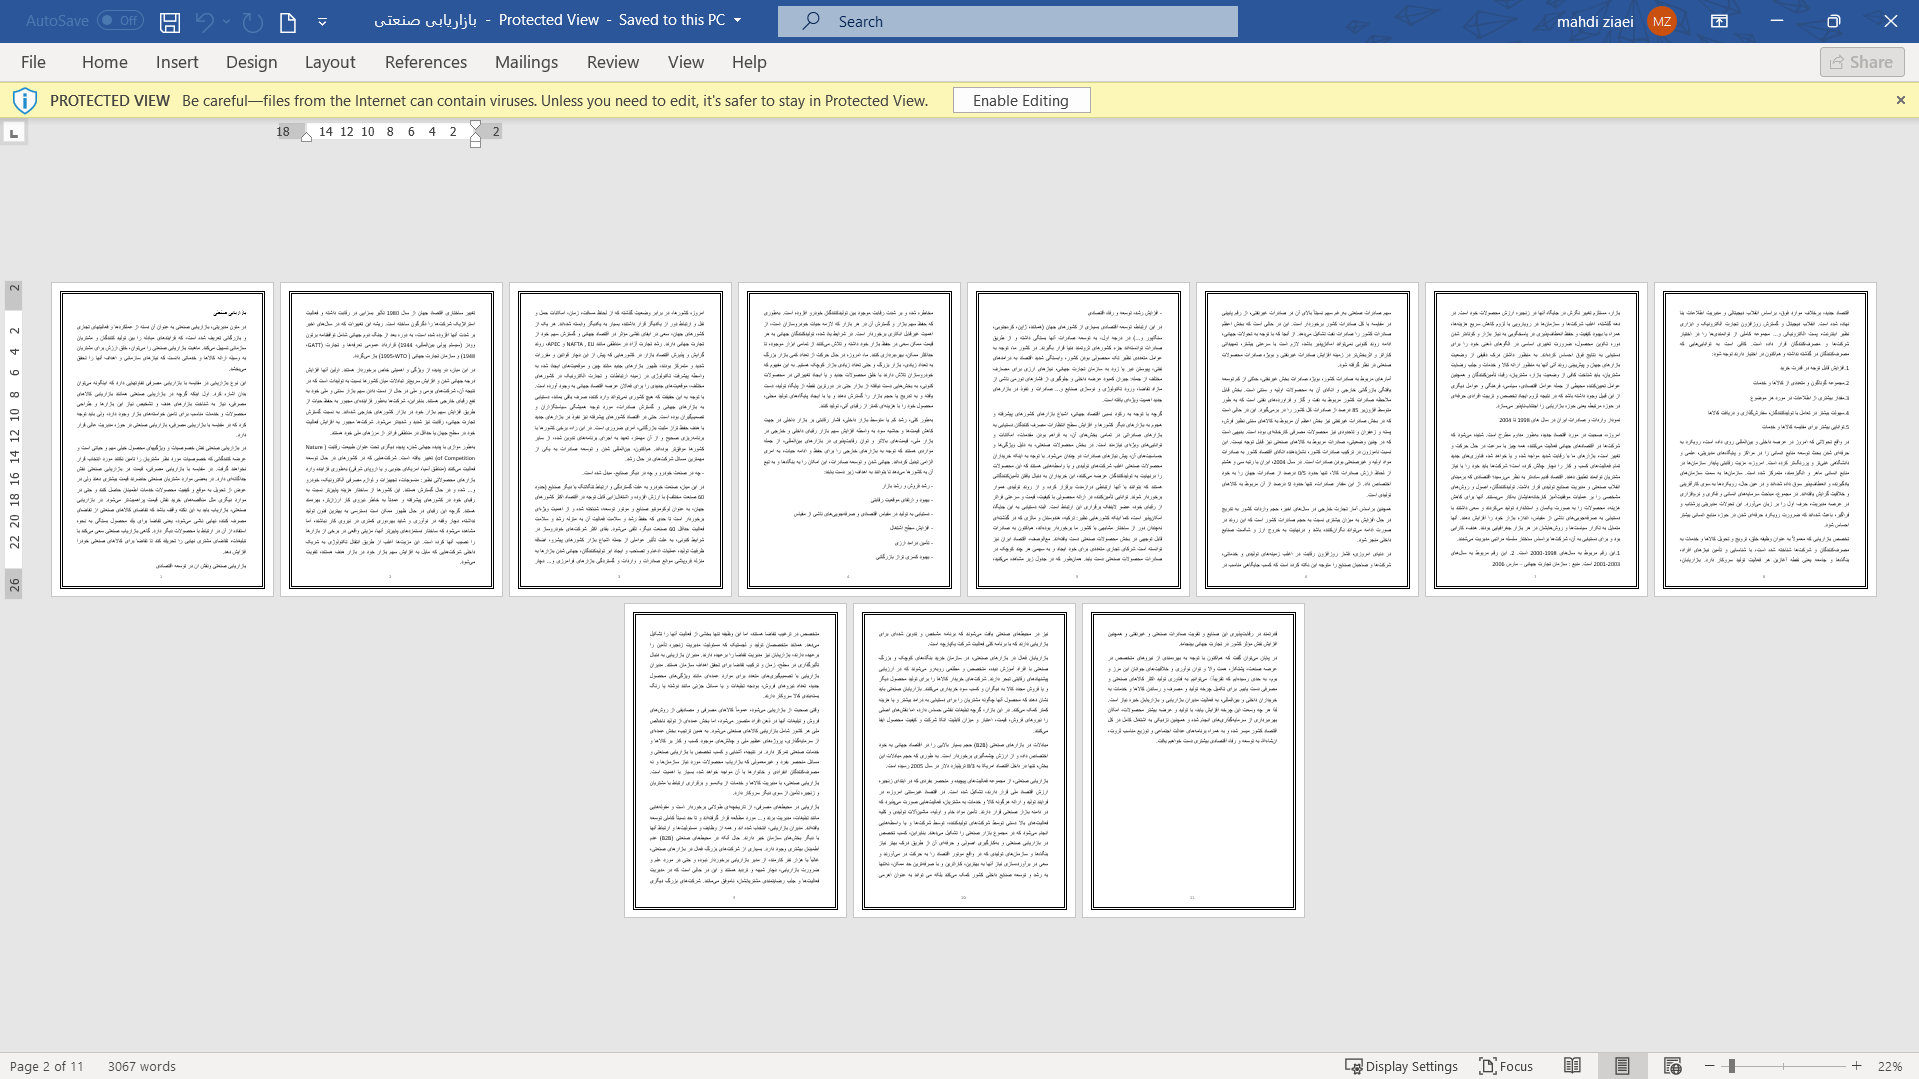
Task: Click the Share button
Action: (1862, 62)
